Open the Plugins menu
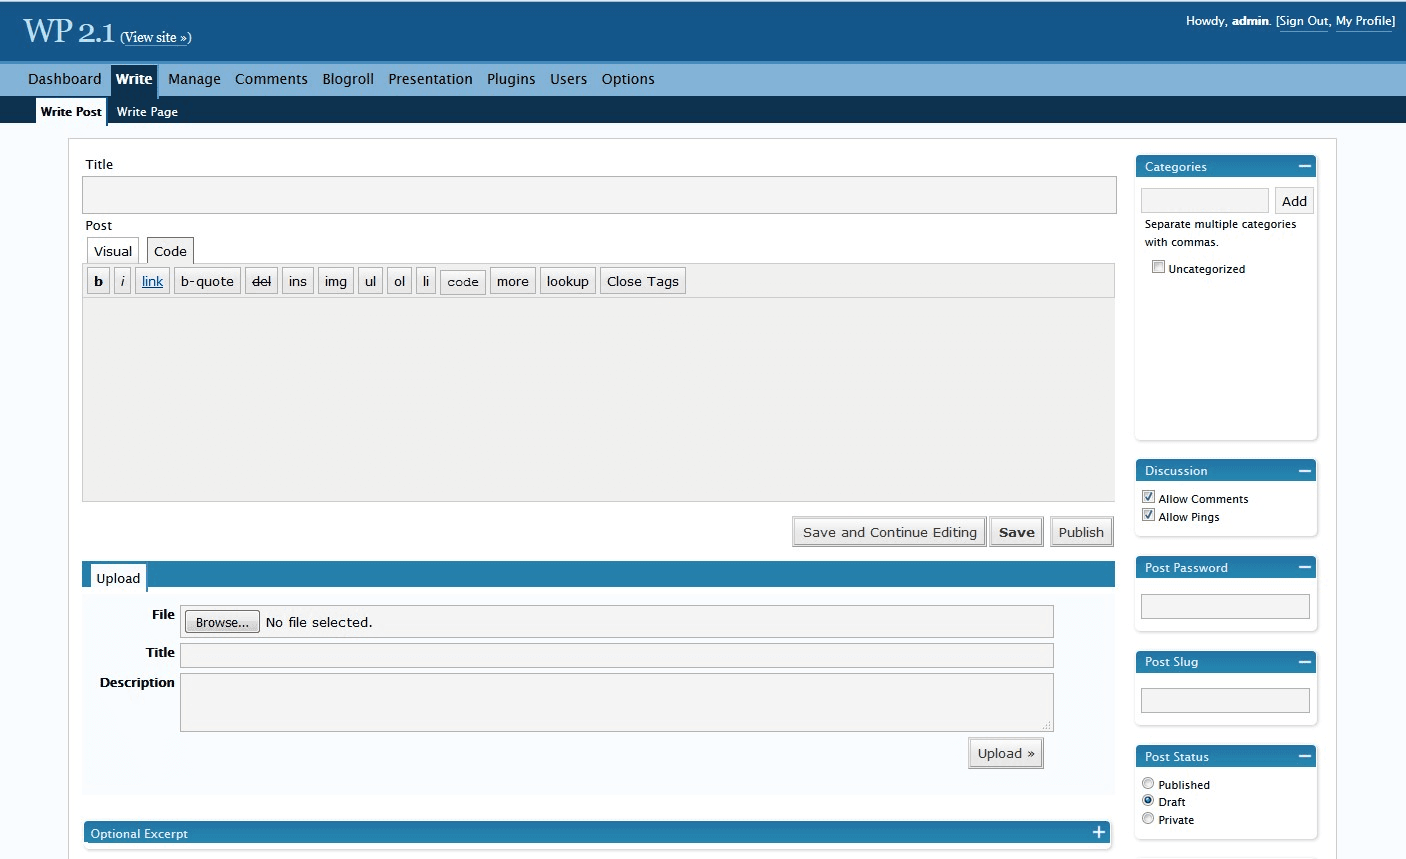The image size is (1406, 859). 511,79
